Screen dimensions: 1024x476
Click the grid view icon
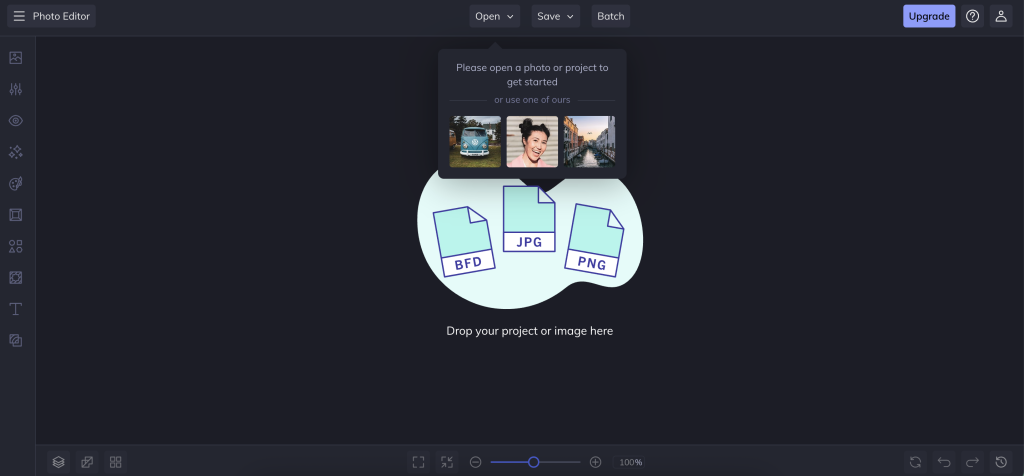116,462
